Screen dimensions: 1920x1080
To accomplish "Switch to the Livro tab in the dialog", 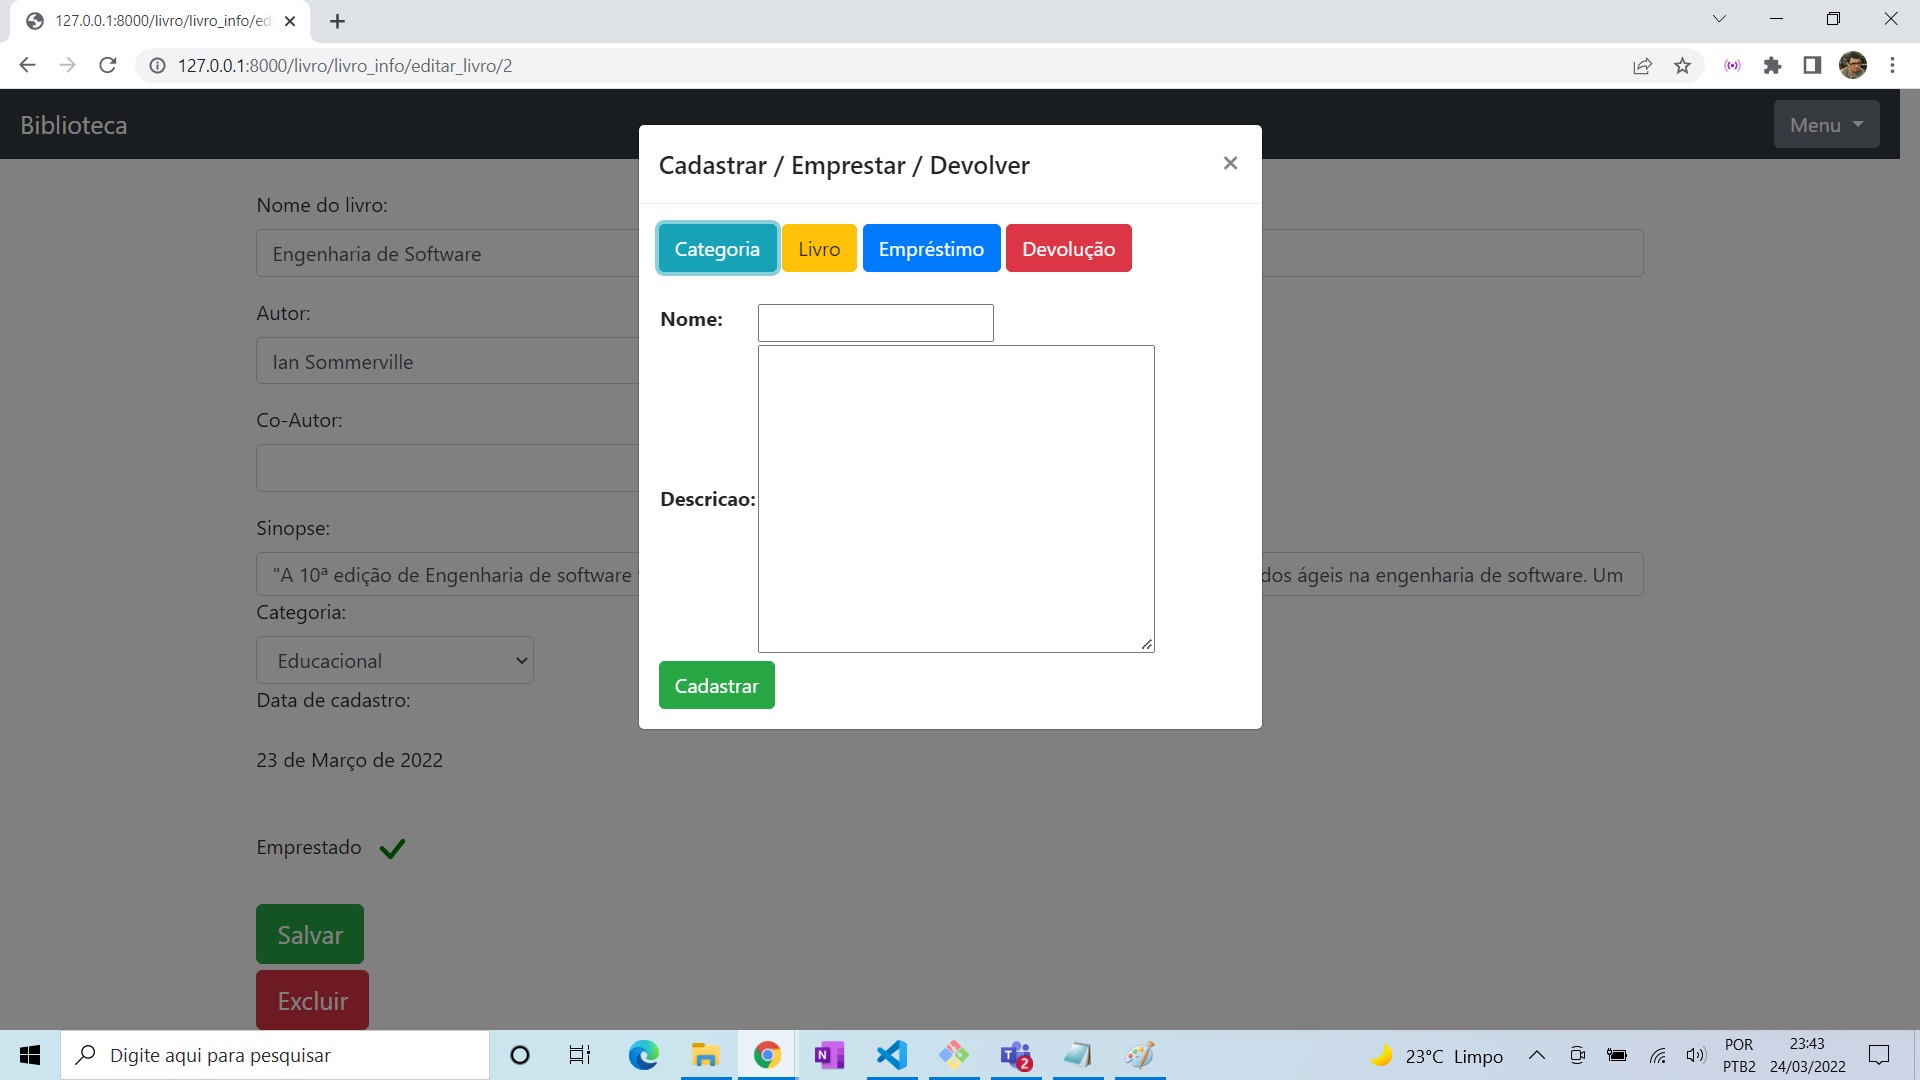I will pos(819,248).
